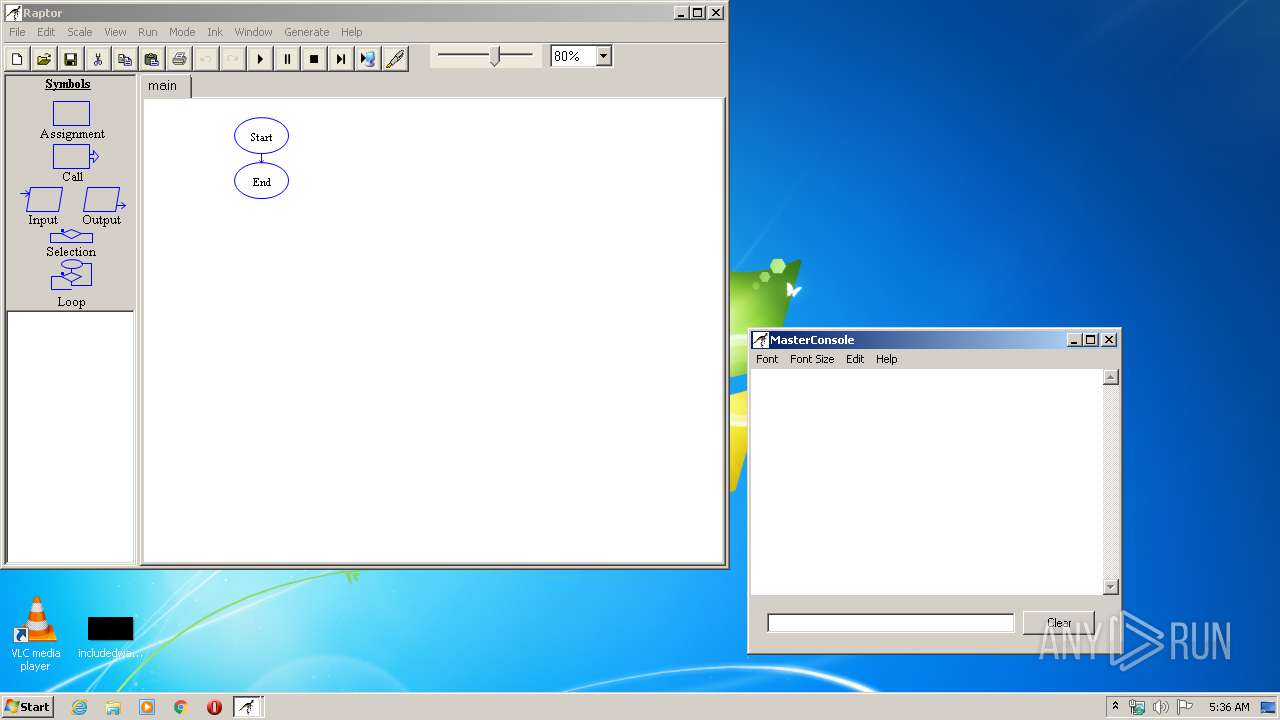Open Opera browser from taskbar
This screenshot has width=1280, height=720.
[214, 707]
